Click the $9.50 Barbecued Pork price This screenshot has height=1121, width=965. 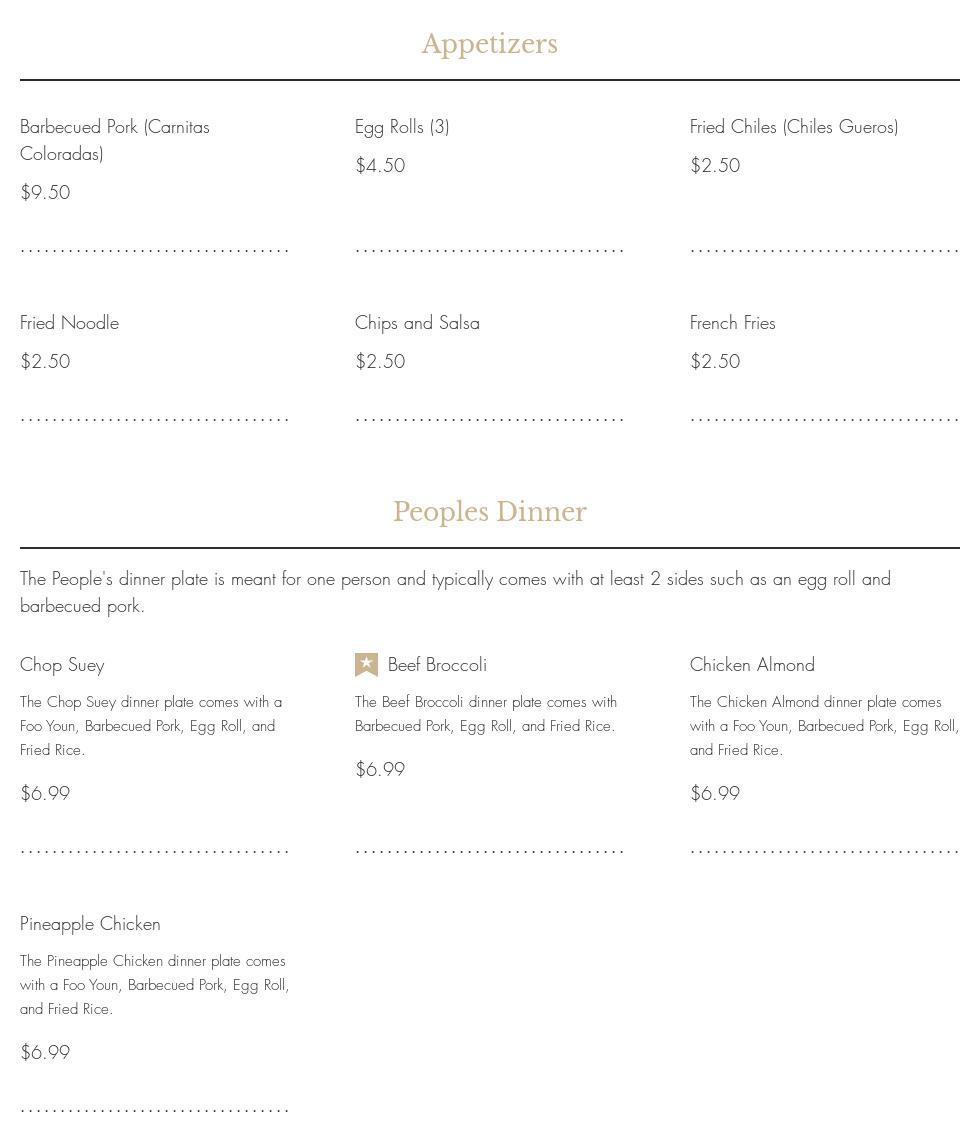click(x=45, y=193)
